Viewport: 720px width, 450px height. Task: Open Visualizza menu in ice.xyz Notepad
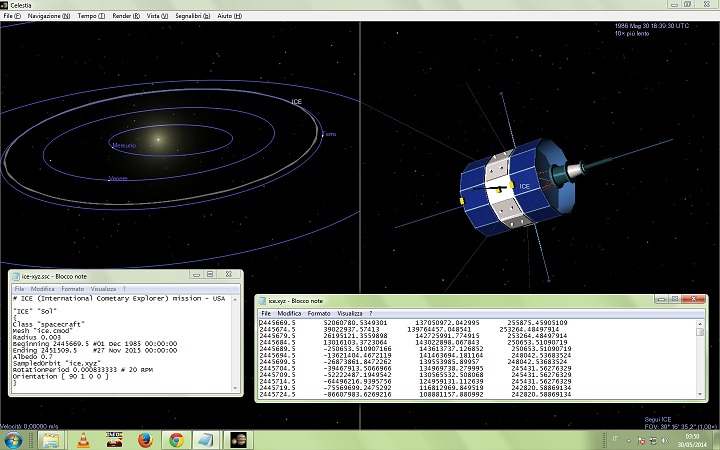click(x=349, y=313)
